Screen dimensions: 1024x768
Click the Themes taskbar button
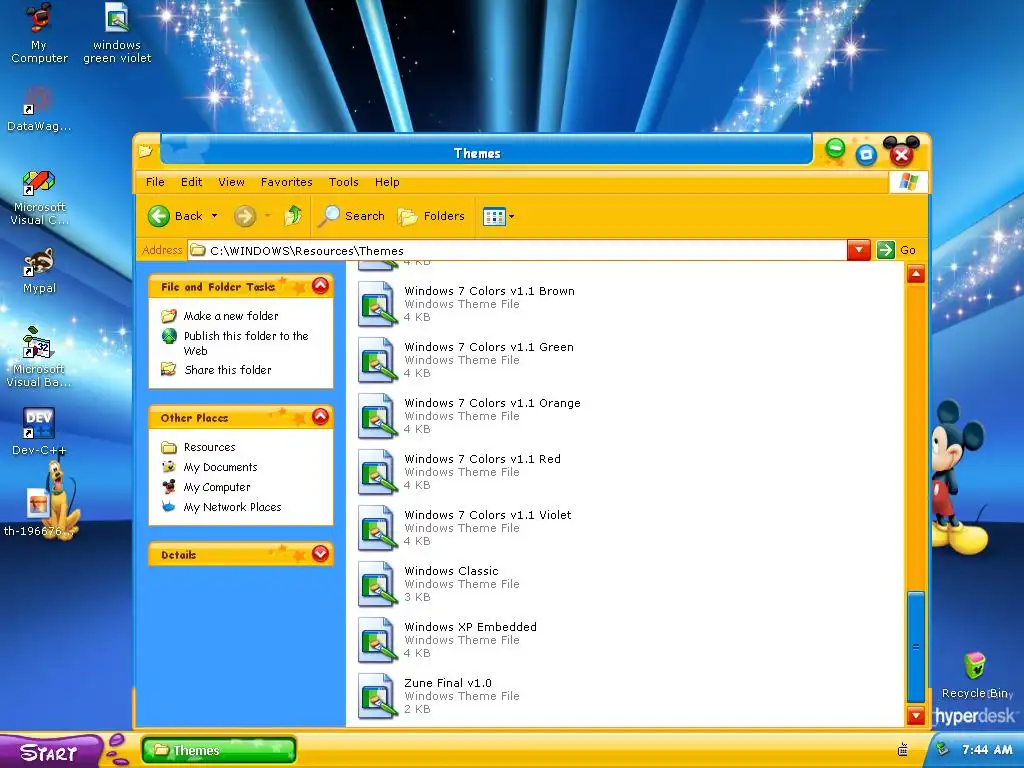[219, 750]
